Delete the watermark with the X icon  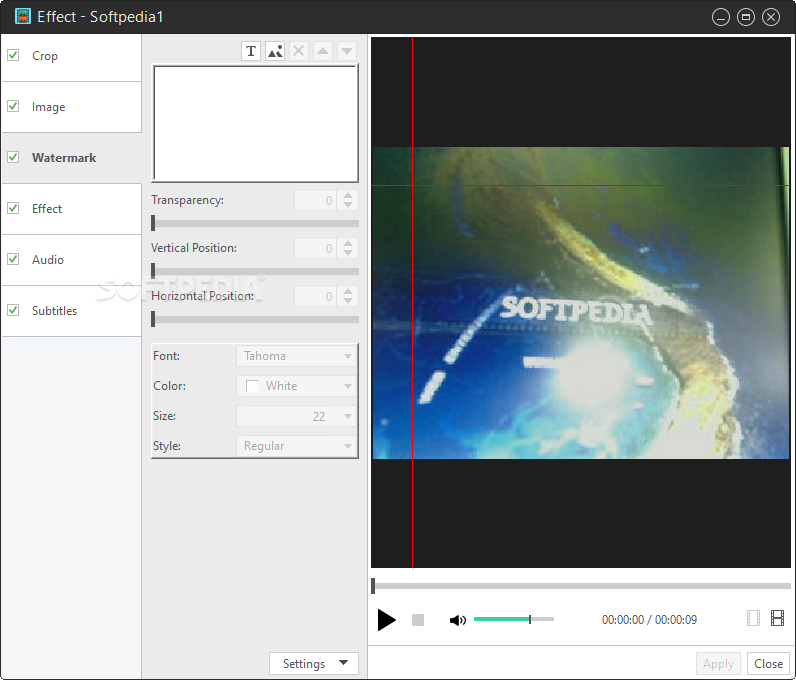coord(299,51)
